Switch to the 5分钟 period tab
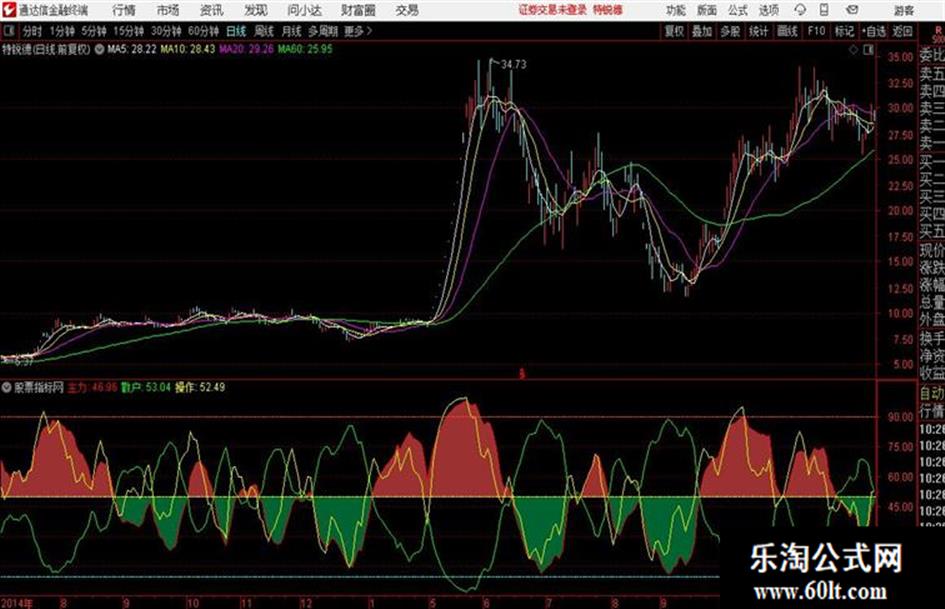Image resolution: width=945 pixels, height=609 pixels. click(x=94, y=31)
